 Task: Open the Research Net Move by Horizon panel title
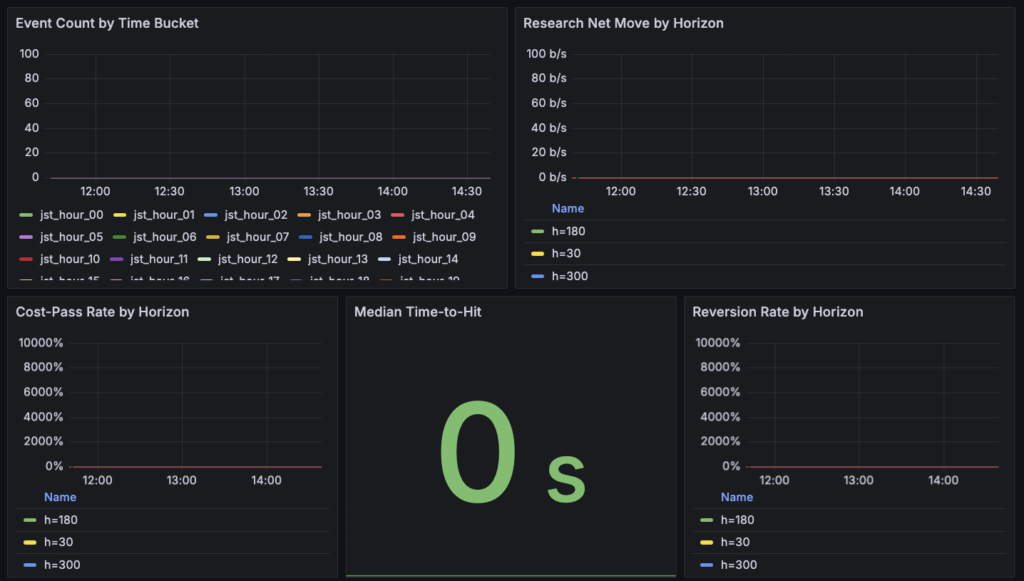(623, 23)
